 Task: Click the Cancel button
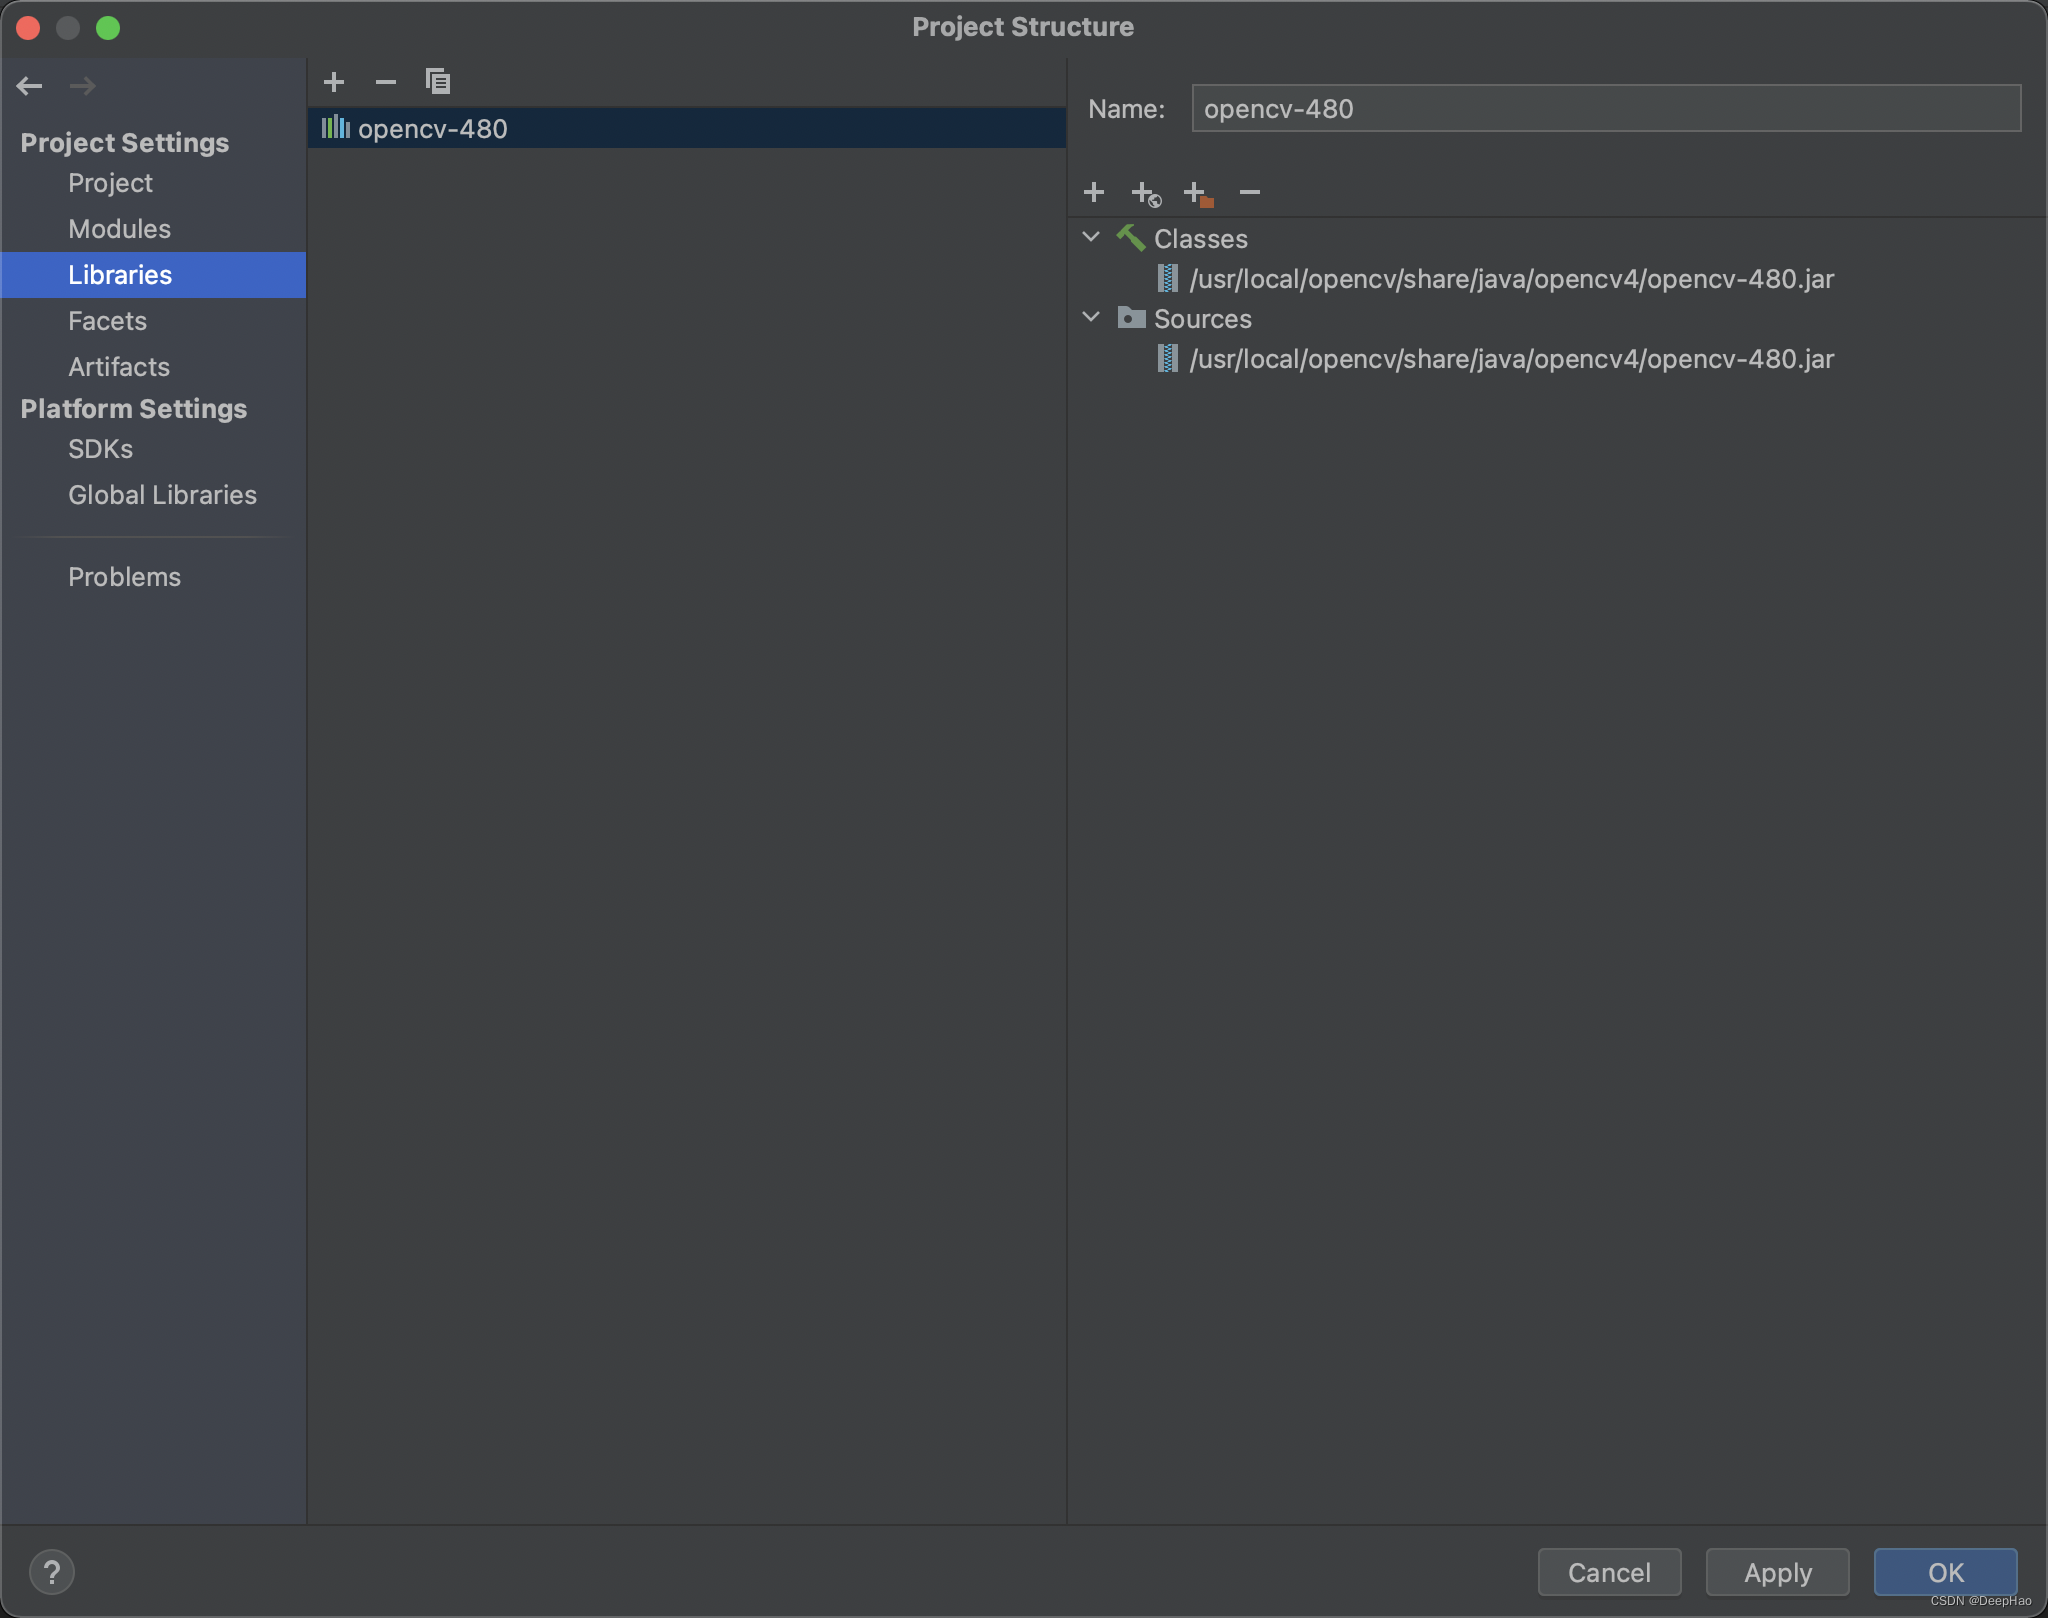(x=1609, y=1572)
